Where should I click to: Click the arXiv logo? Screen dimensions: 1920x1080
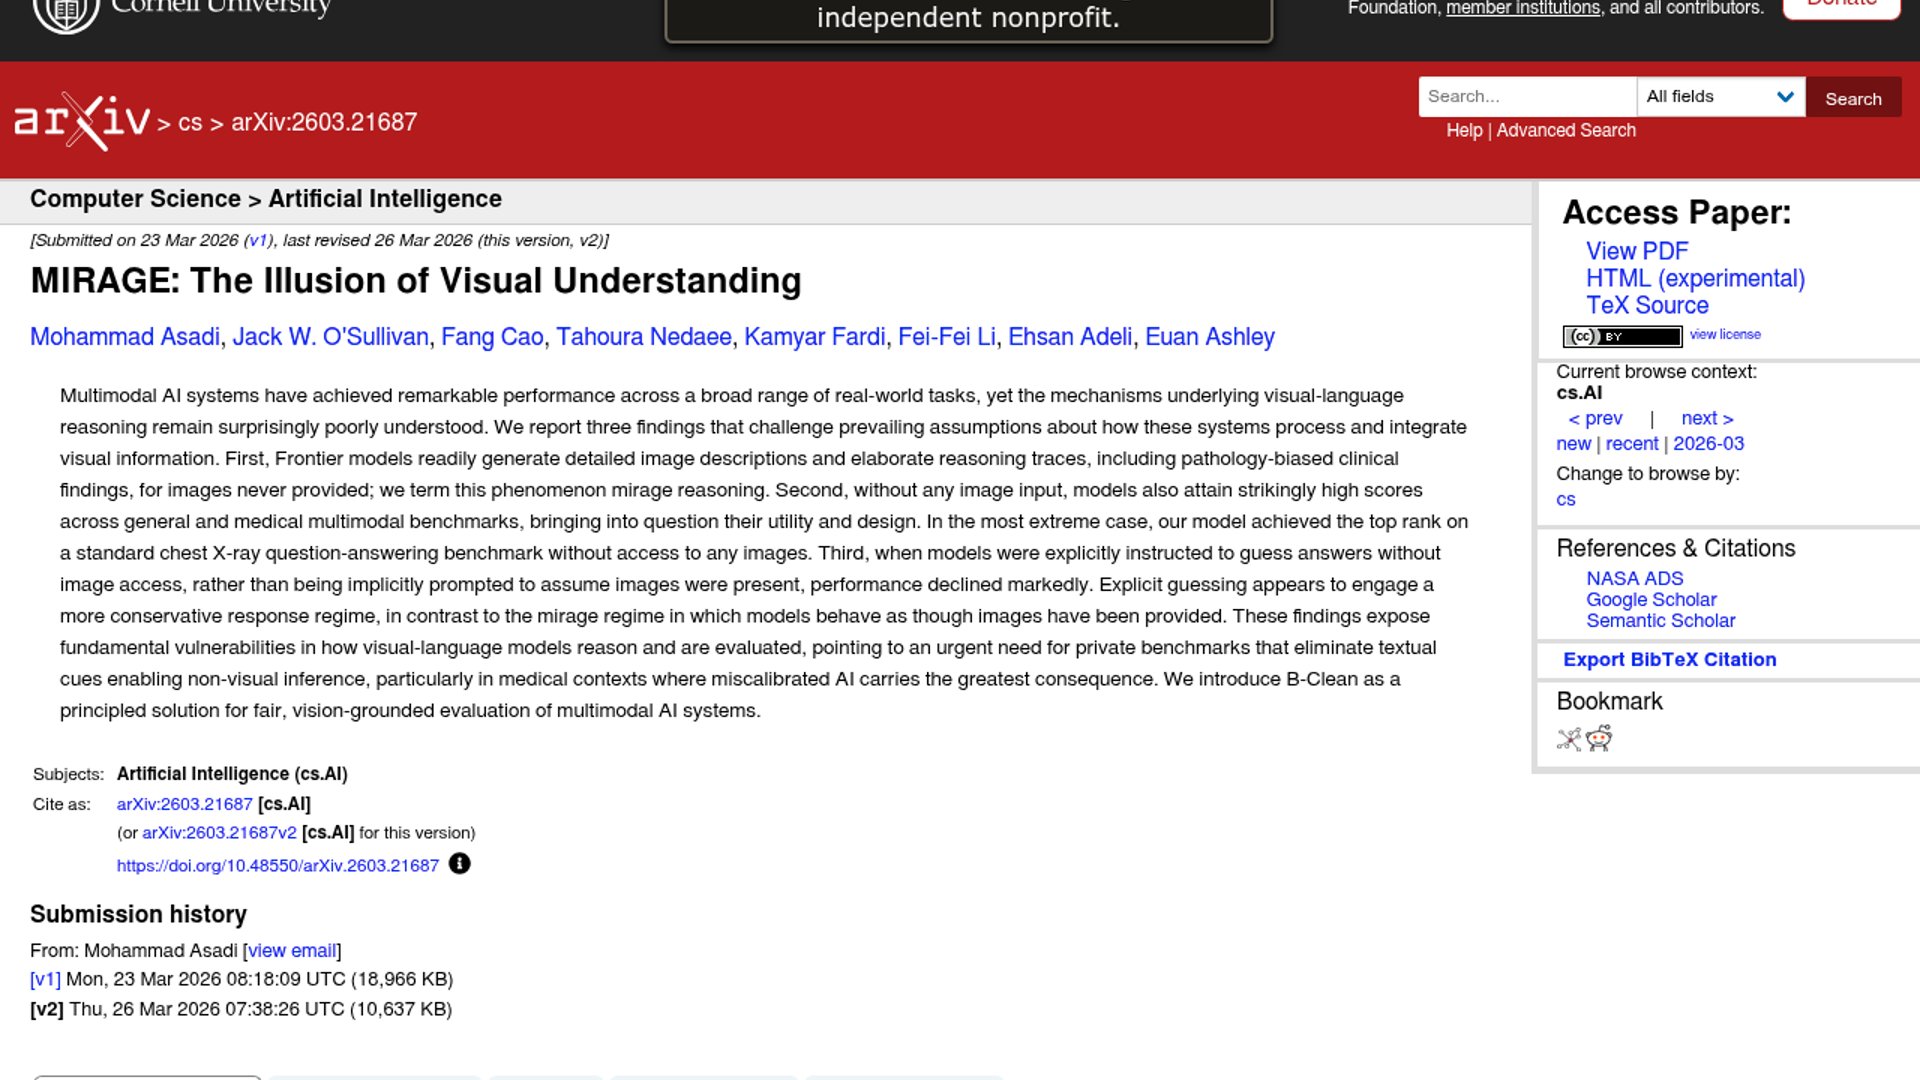pos(82,121)
